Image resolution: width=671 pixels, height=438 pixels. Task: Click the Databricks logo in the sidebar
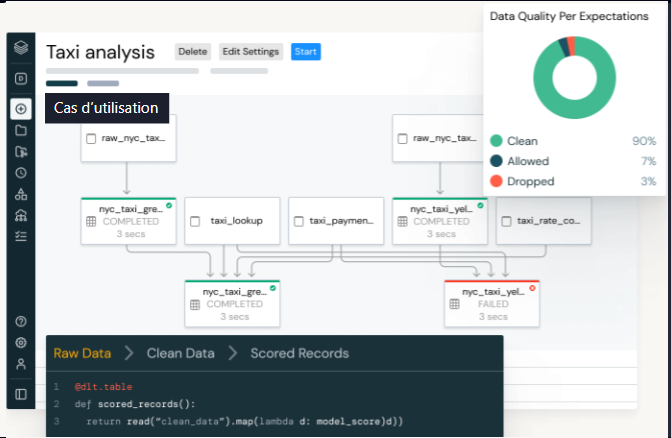[x=21, y=48]
